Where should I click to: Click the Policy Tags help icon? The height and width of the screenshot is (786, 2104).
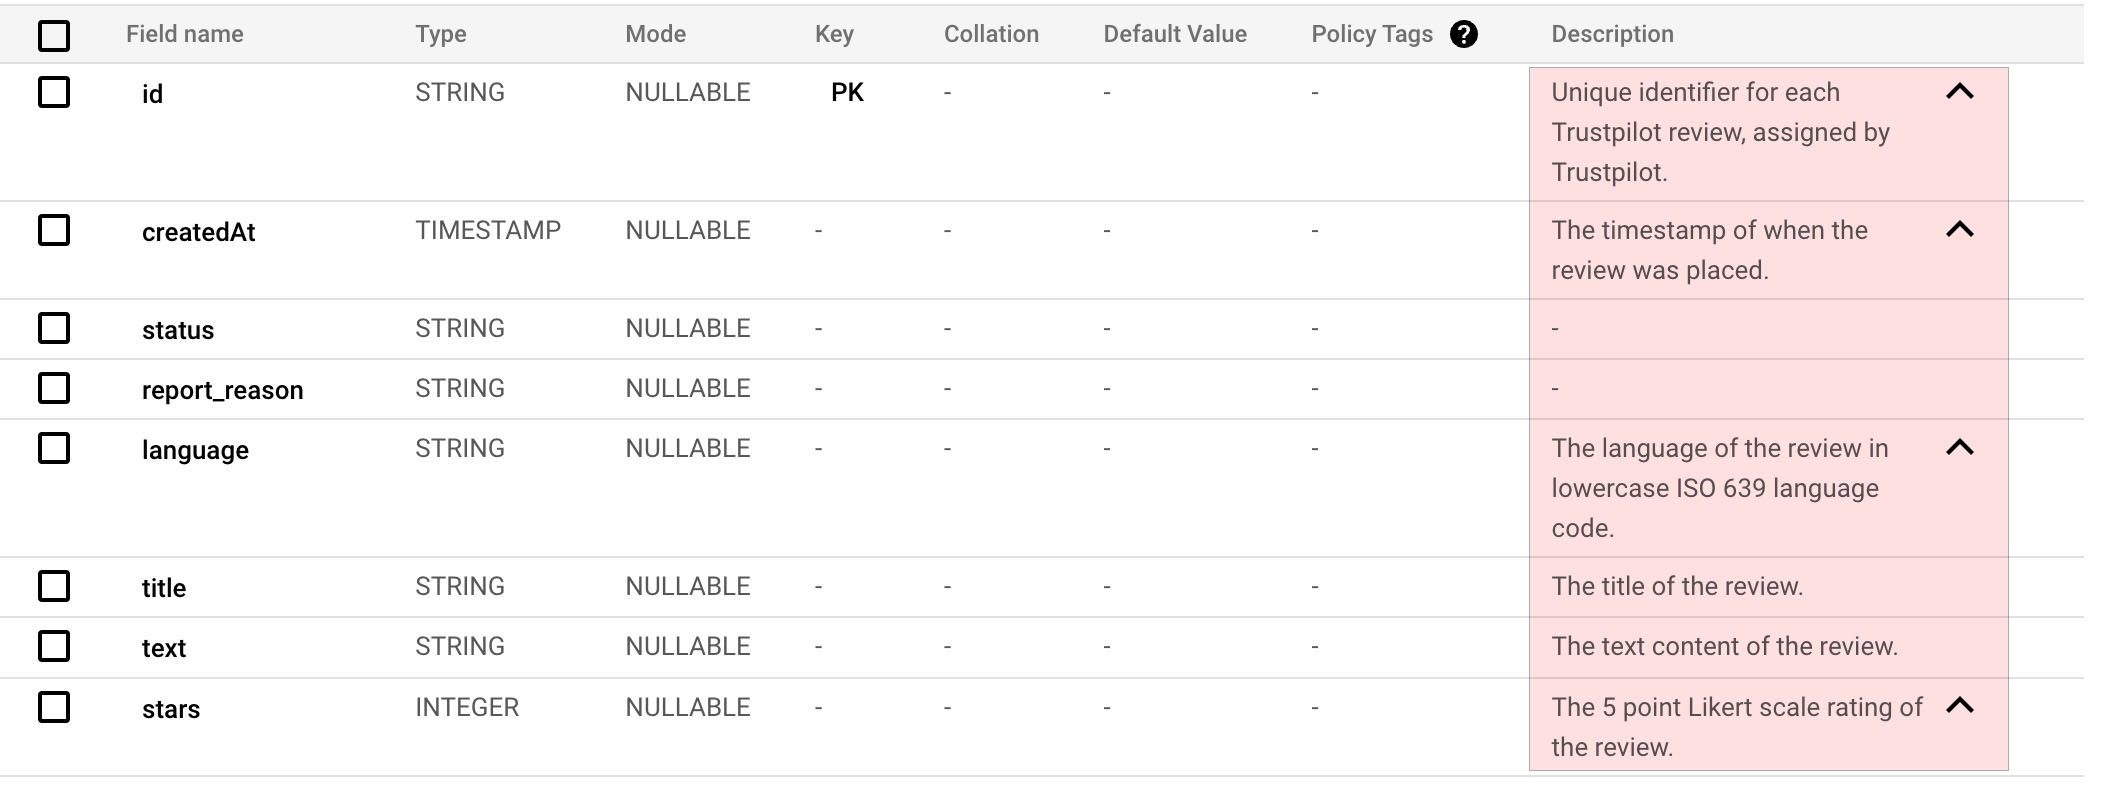1463,34
